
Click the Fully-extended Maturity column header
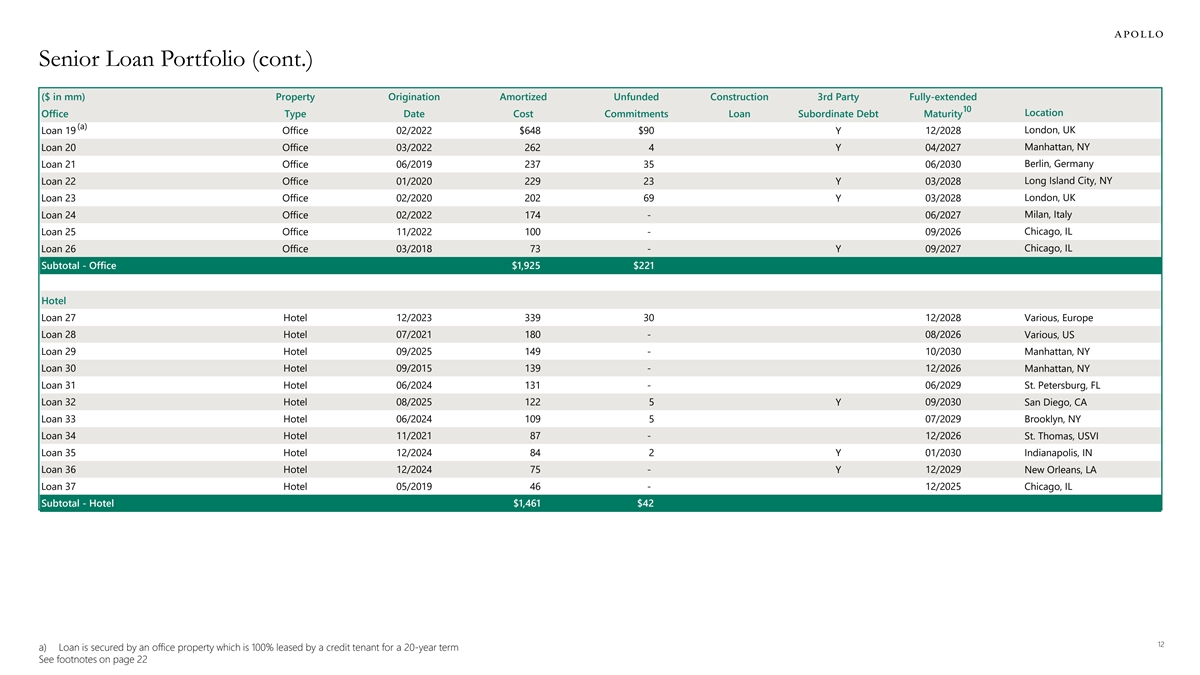942,105
